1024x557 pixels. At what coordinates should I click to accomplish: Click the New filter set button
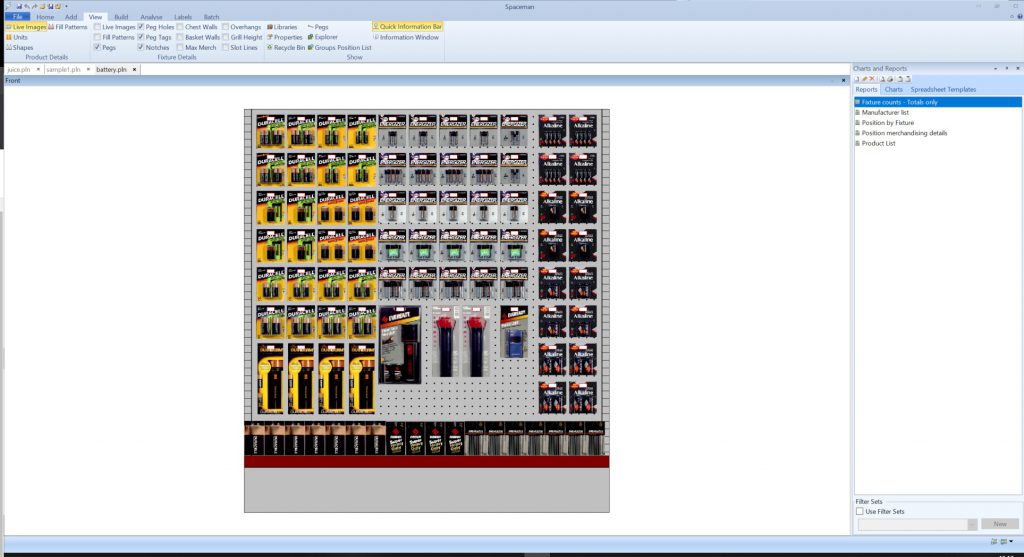tap(999, 524)
